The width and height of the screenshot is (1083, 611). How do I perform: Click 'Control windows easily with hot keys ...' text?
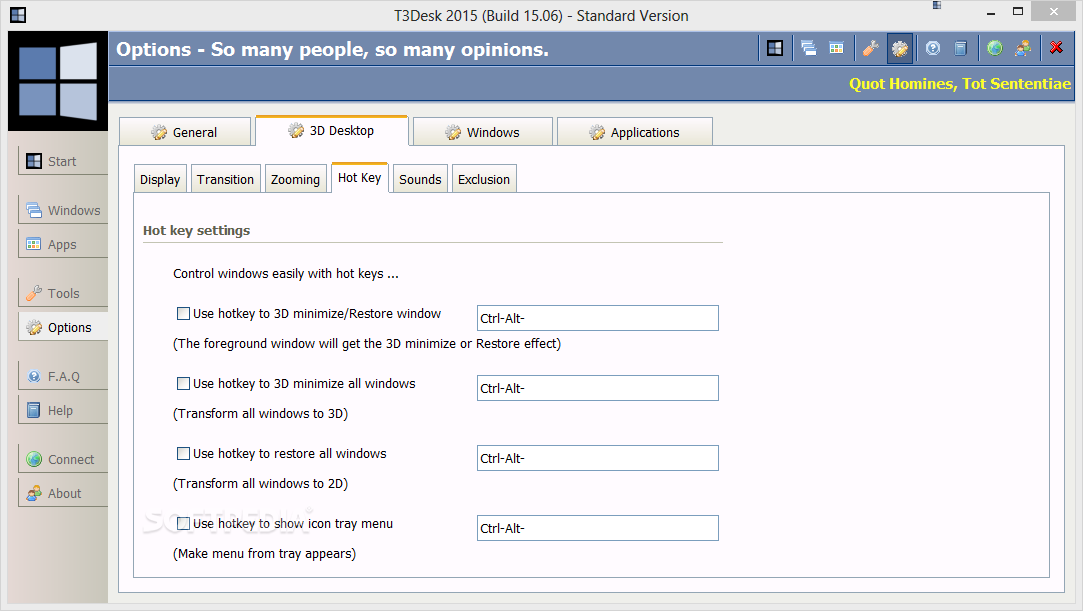point(285,273)
